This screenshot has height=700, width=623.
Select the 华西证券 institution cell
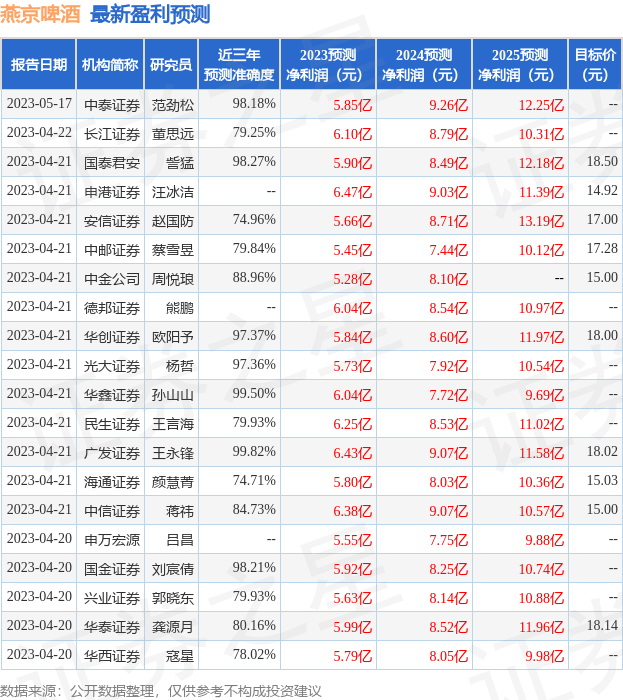[x=112, y=656]
